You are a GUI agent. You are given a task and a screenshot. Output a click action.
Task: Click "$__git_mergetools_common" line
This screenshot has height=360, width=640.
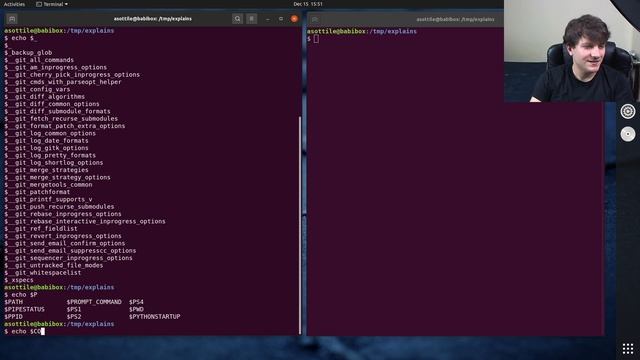pos(48,185)
